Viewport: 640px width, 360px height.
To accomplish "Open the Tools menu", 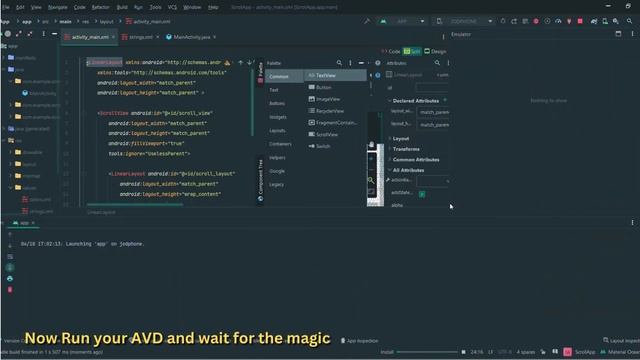I will pos(156,7).
